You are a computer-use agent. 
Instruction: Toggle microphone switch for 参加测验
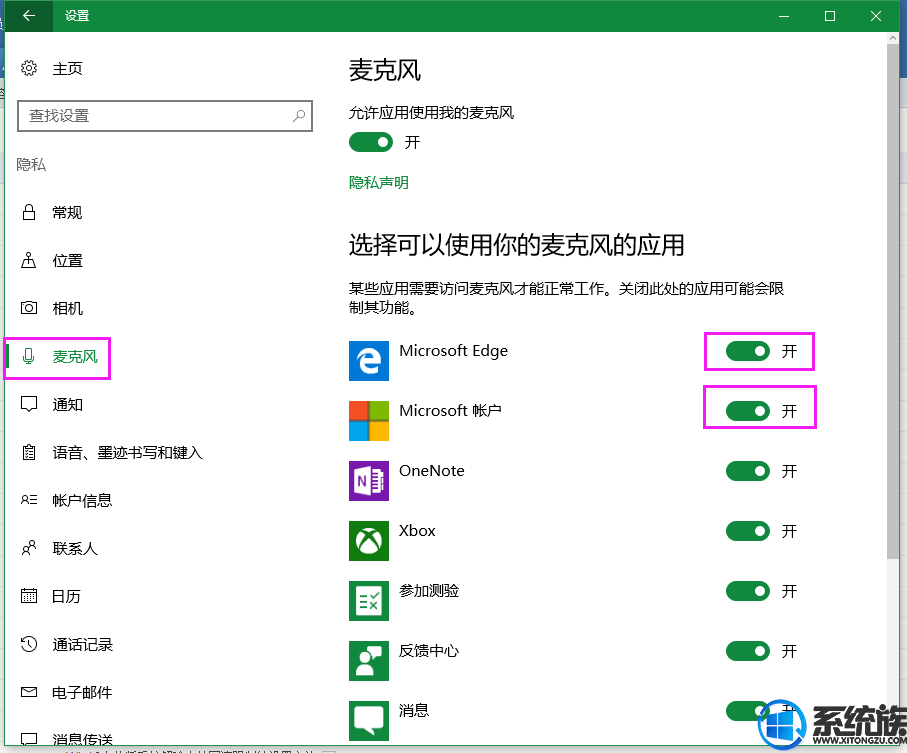(748, 591)
